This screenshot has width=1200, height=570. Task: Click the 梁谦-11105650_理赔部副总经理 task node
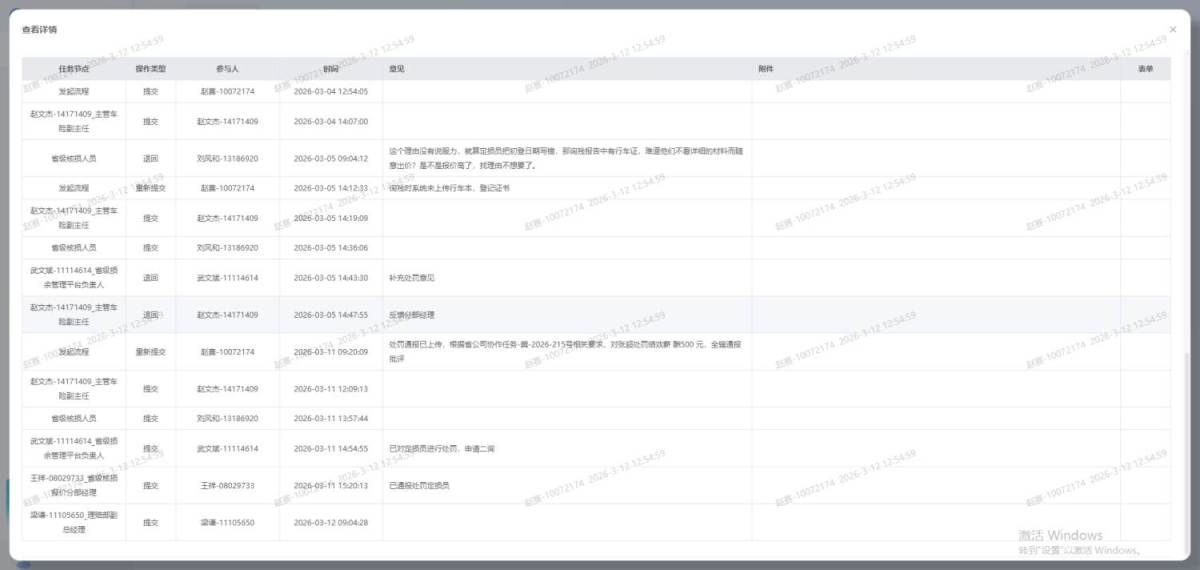74,522
